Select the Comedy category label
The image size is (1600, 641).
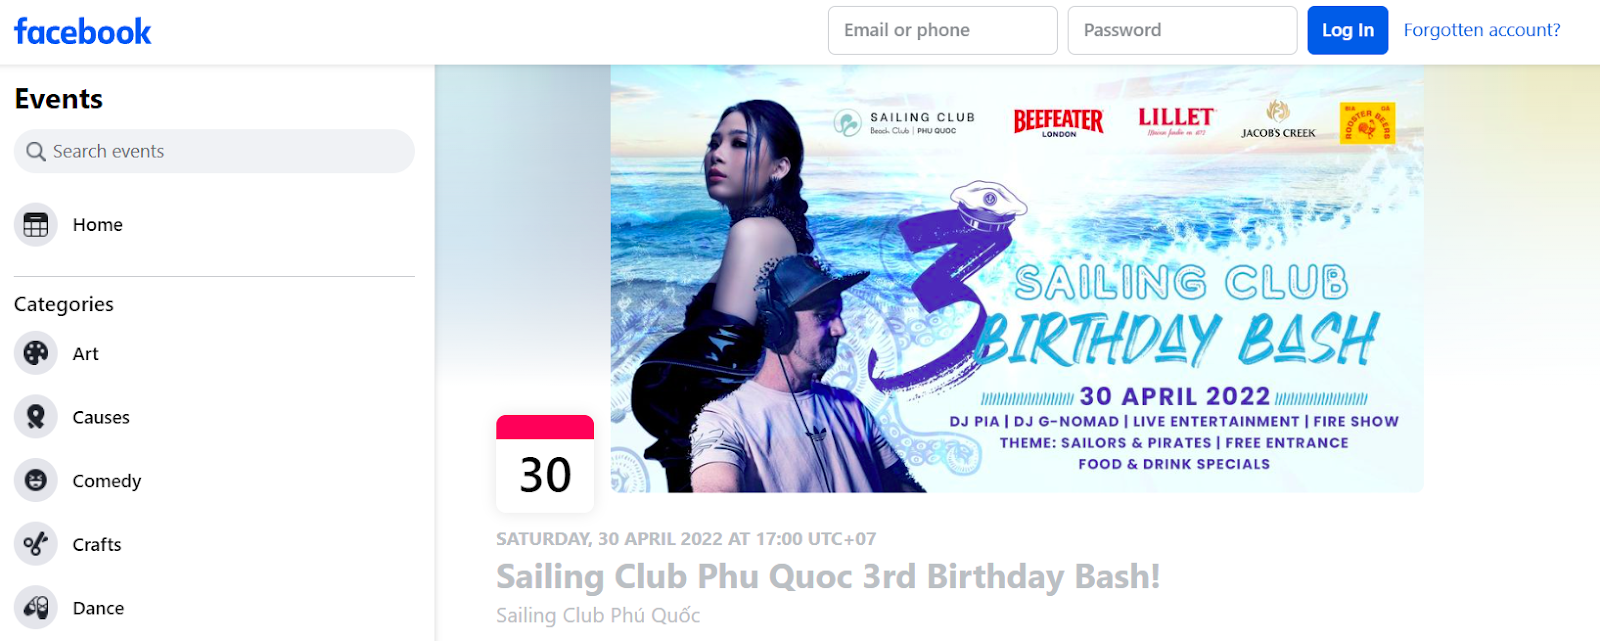[107, 481]
